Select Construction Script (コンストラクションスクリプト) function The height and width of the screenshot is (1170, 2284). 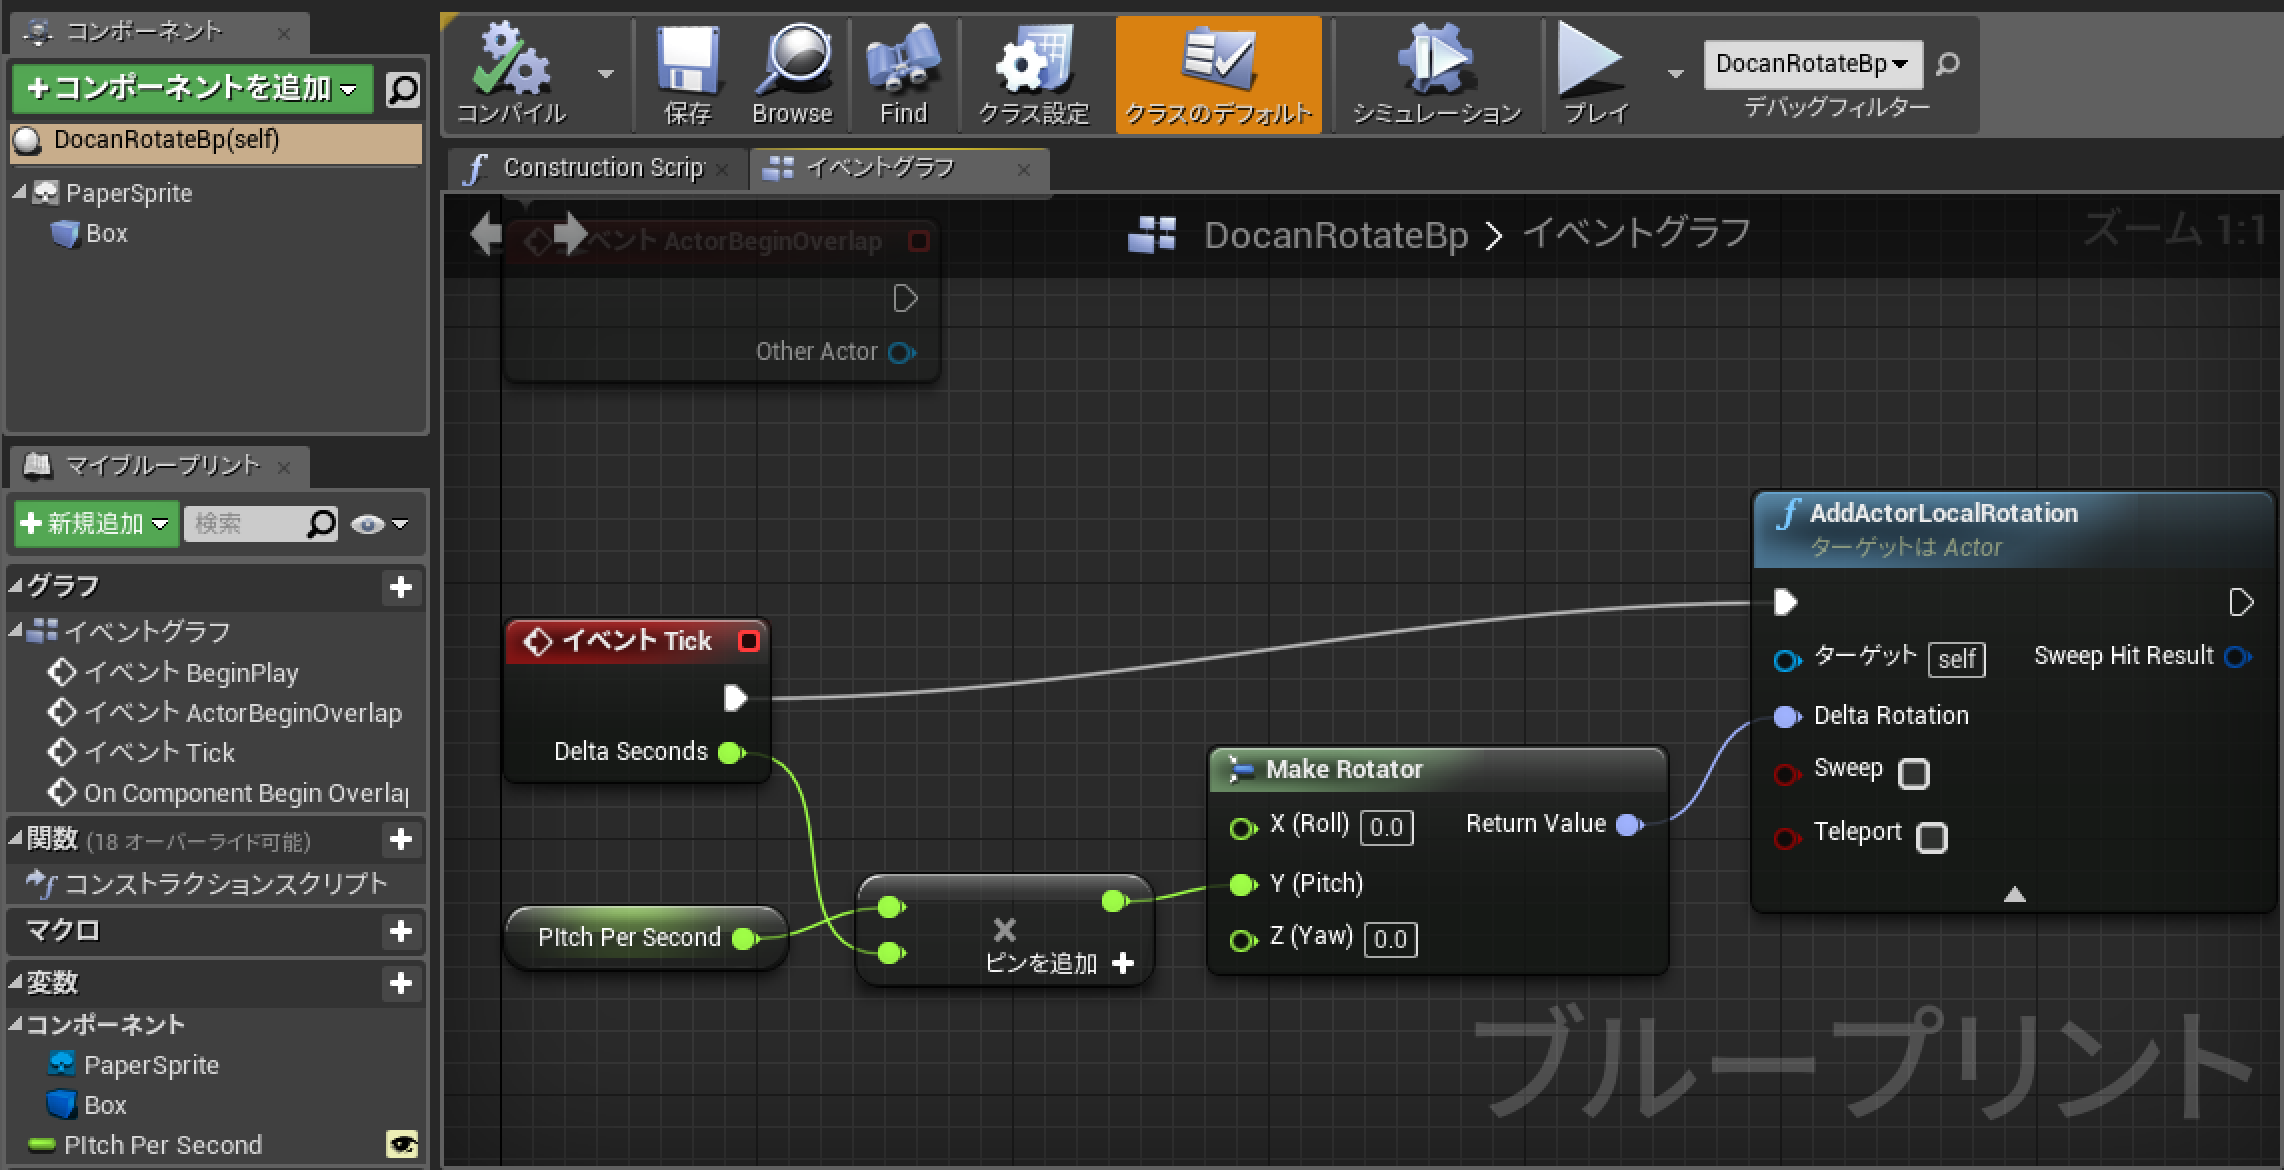coord(207,883)
